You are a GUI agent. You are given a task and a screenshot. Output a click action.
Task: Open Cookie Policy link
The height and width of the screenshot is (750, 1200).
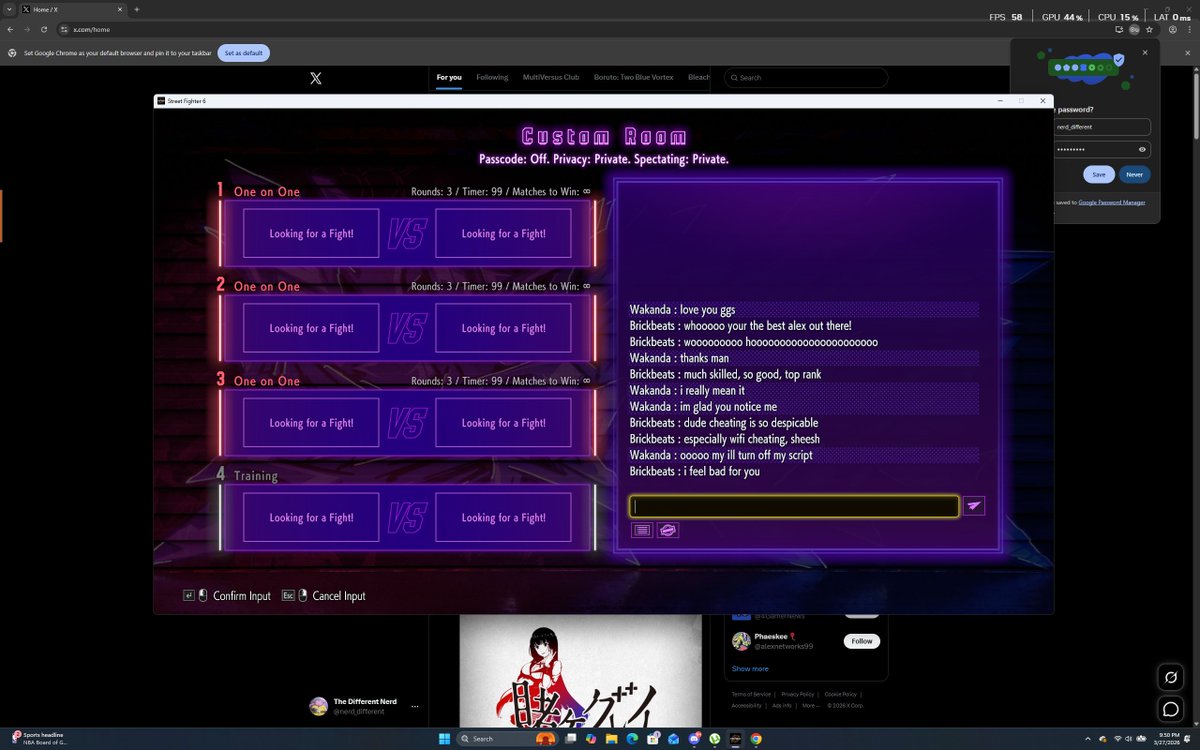coord(840,694)
